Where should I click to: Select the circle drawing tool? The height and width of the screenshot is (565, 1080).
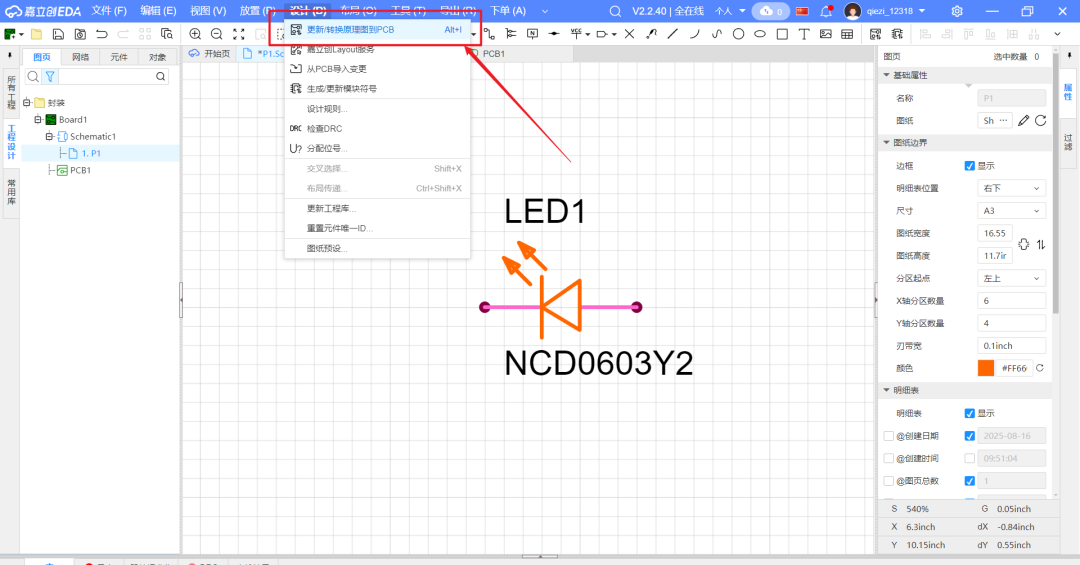(738, 34)
